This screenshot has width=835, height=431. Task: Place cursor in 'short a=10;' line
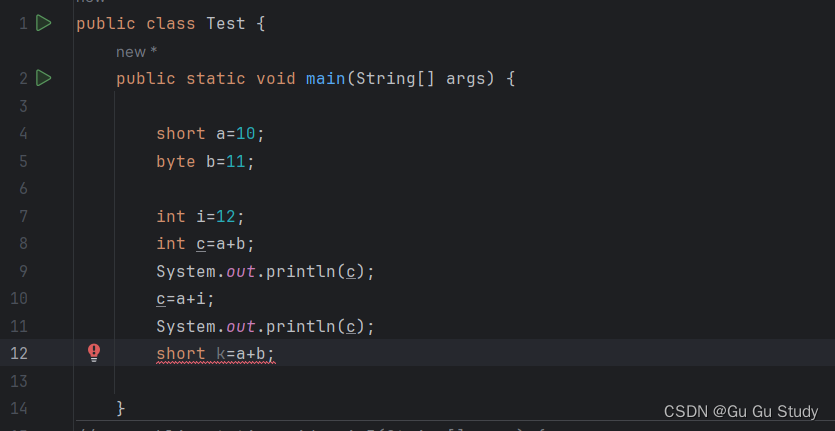(x=210, y=134)
